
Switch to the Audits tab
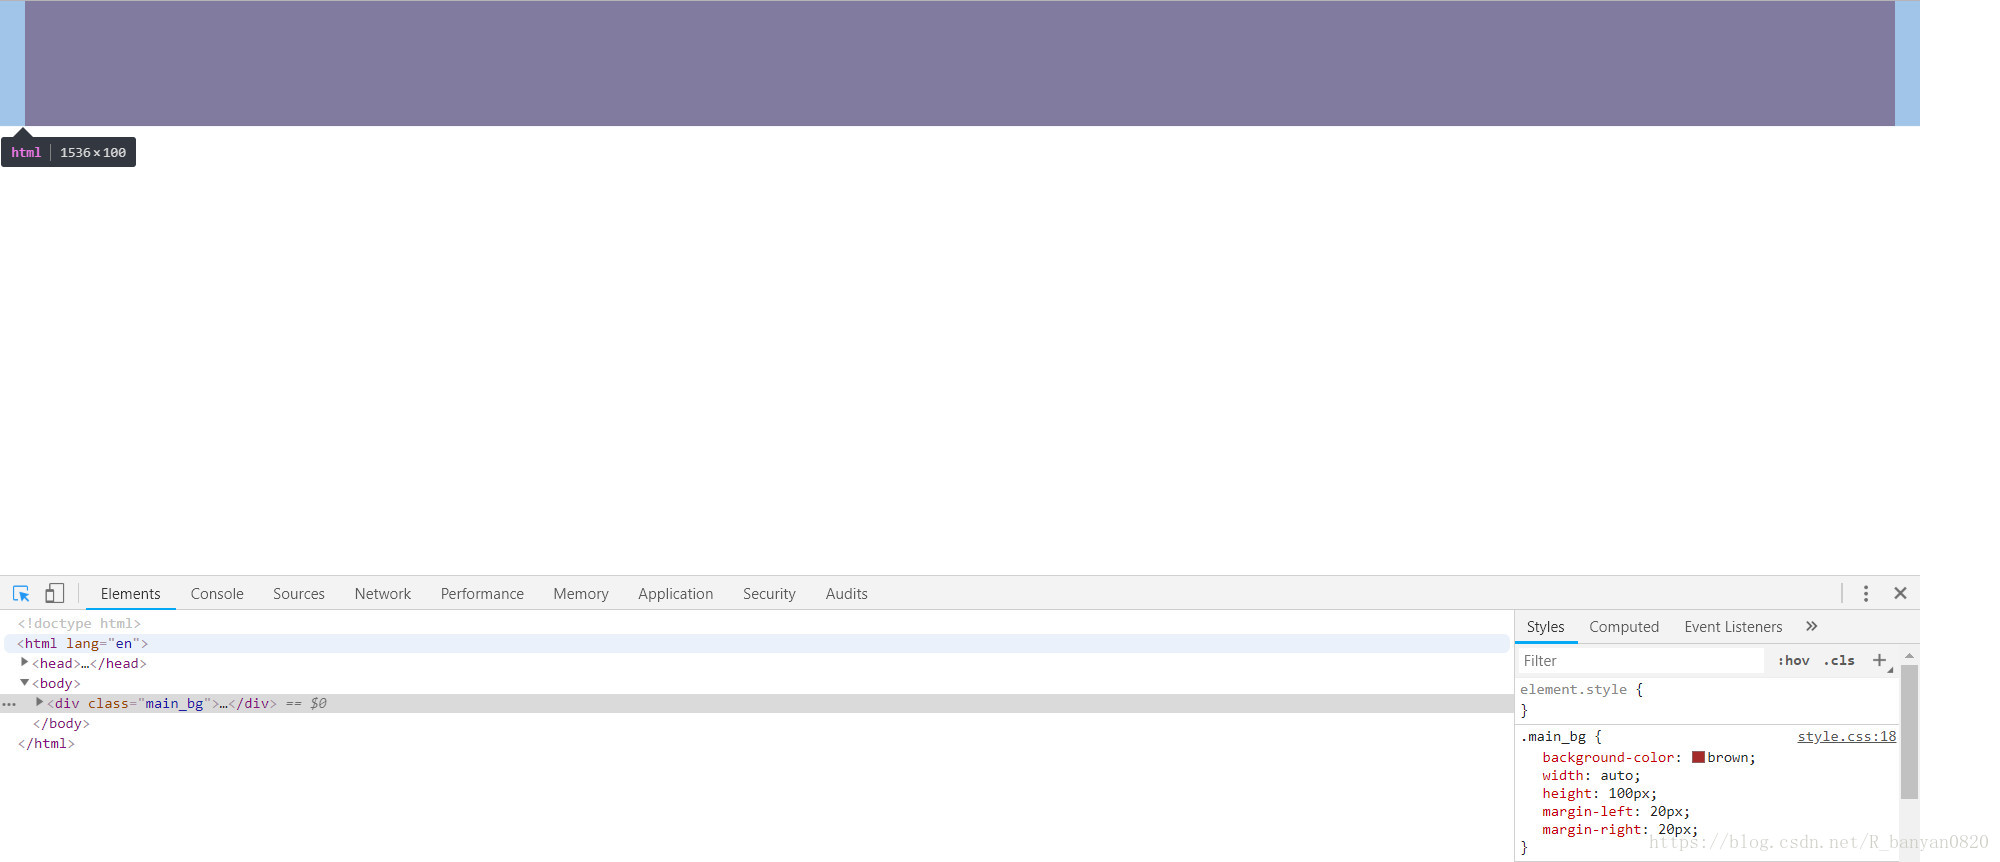[x=847, y=593]
